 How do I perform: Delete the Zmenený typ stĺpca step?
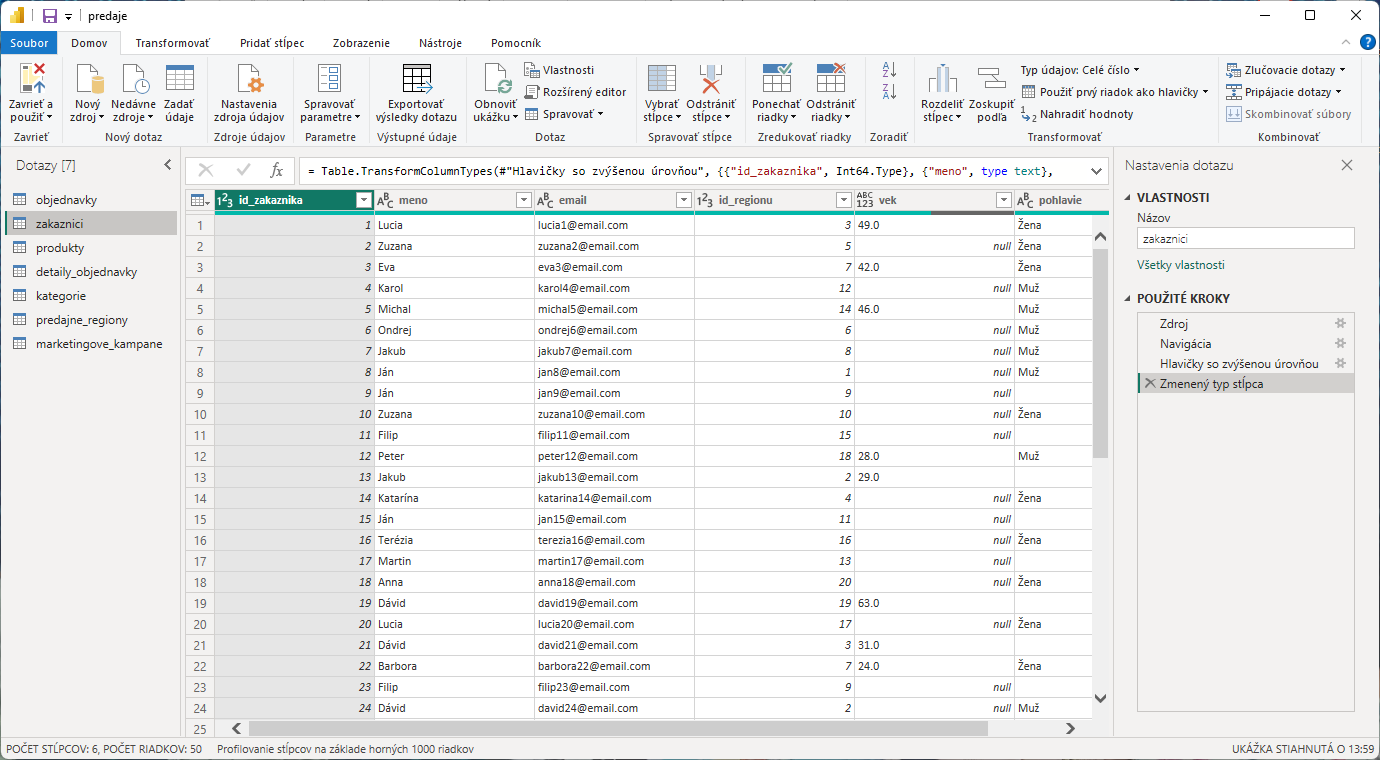point(1150,383)
